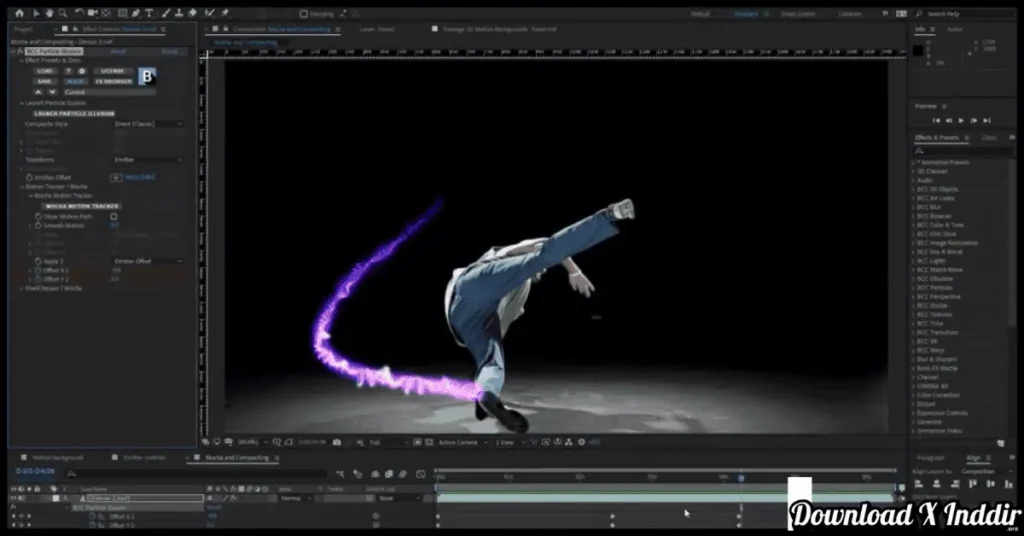
Task: Select the Type tool
Action: click(149, 13)
